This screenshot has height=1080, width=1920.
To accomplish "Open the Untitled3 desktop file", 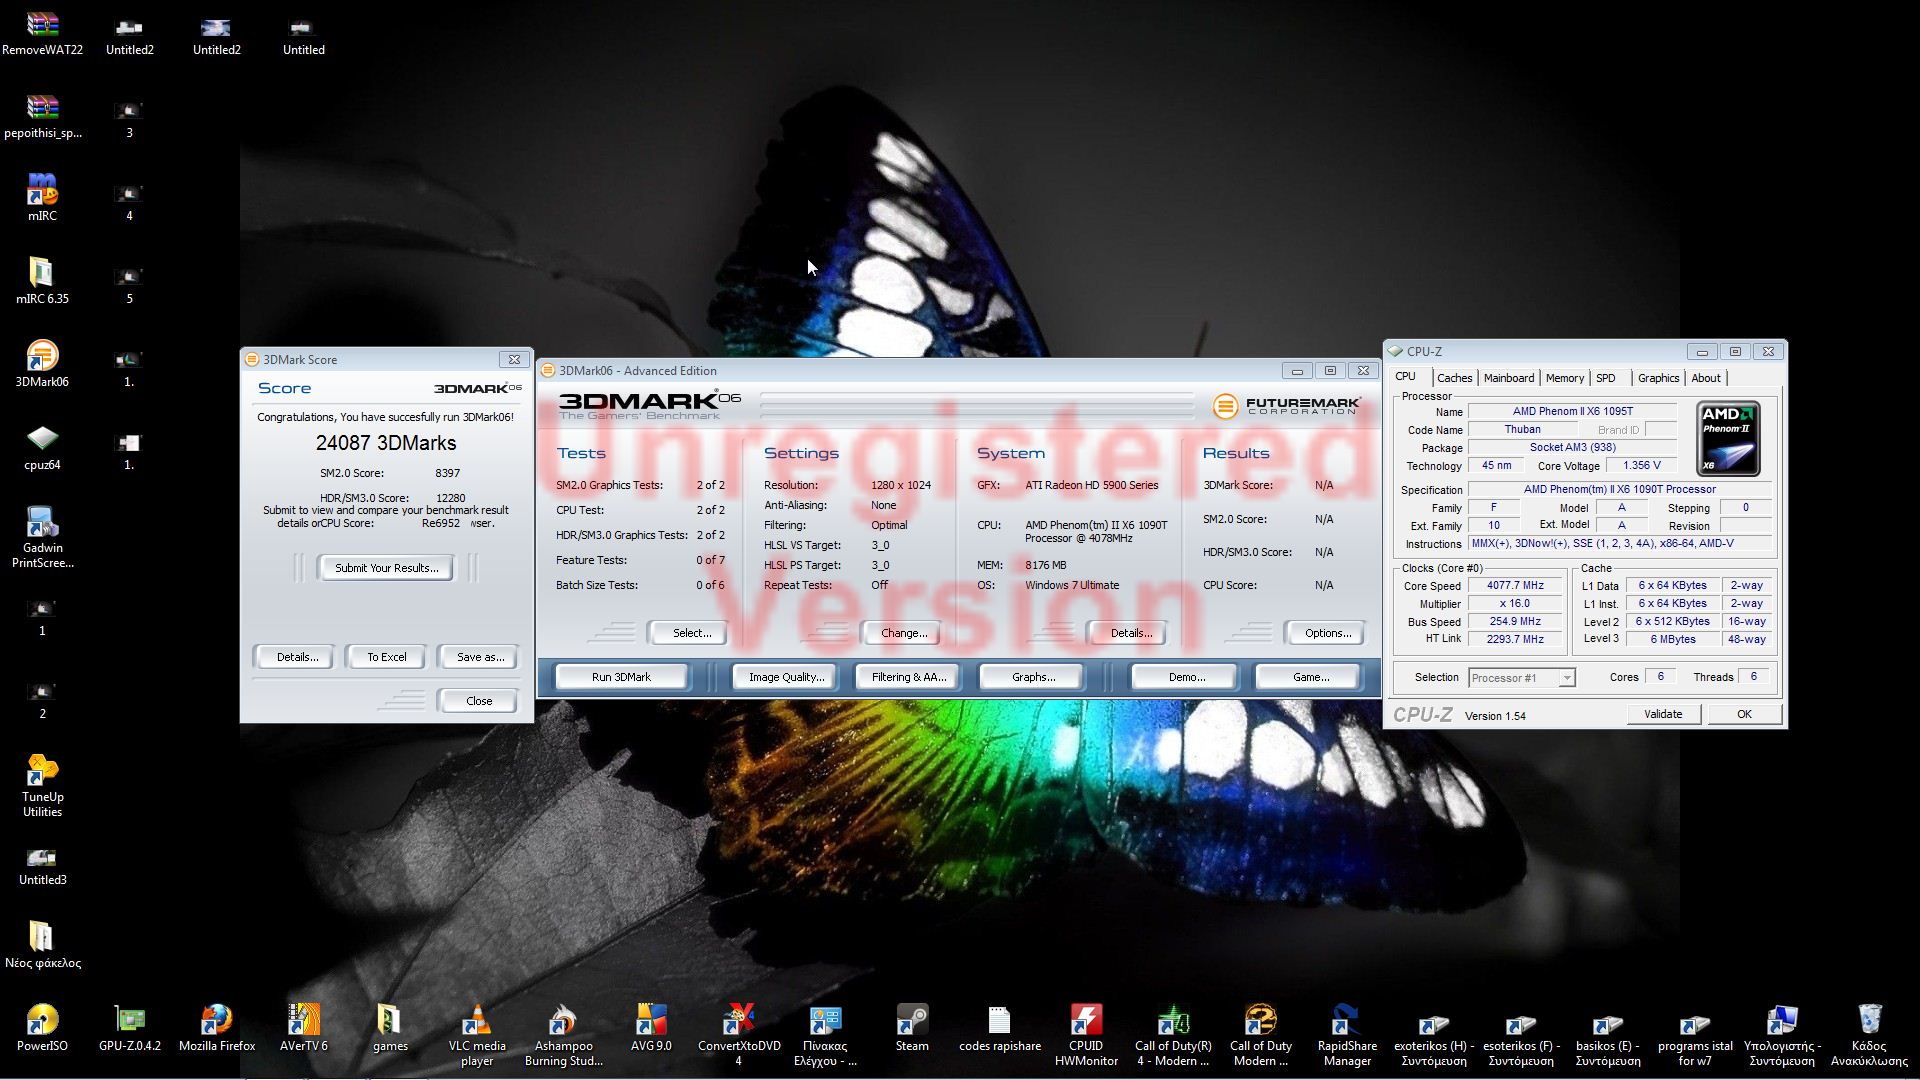I will (42, 866).
